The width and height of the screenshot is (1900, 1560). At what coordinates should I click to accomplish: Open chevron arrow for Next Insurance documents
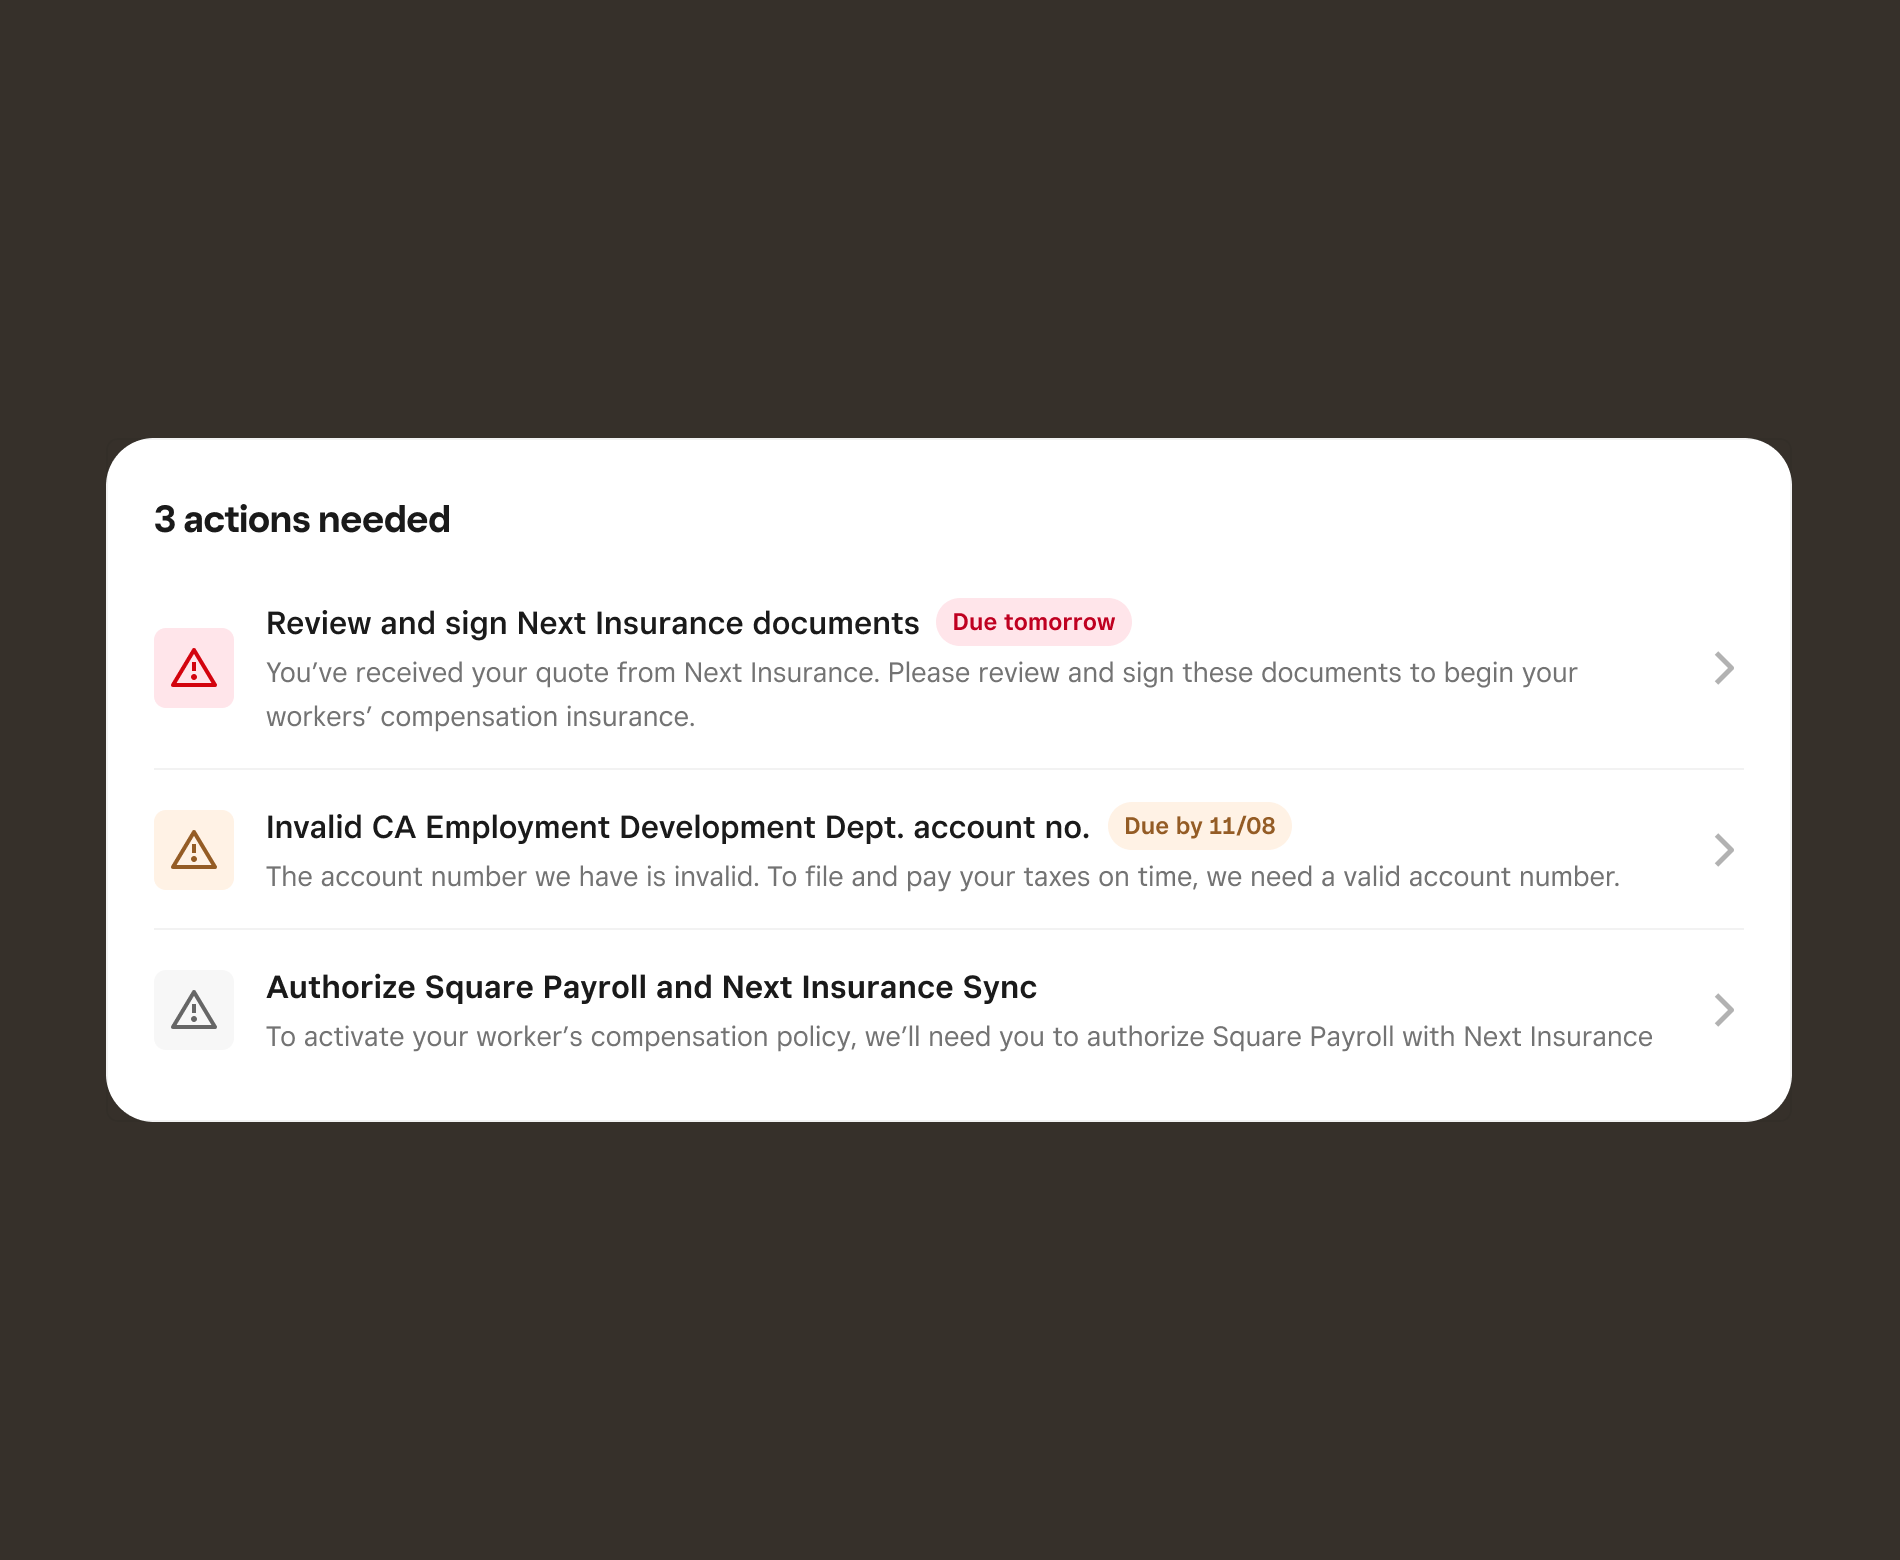[1724, 668]
